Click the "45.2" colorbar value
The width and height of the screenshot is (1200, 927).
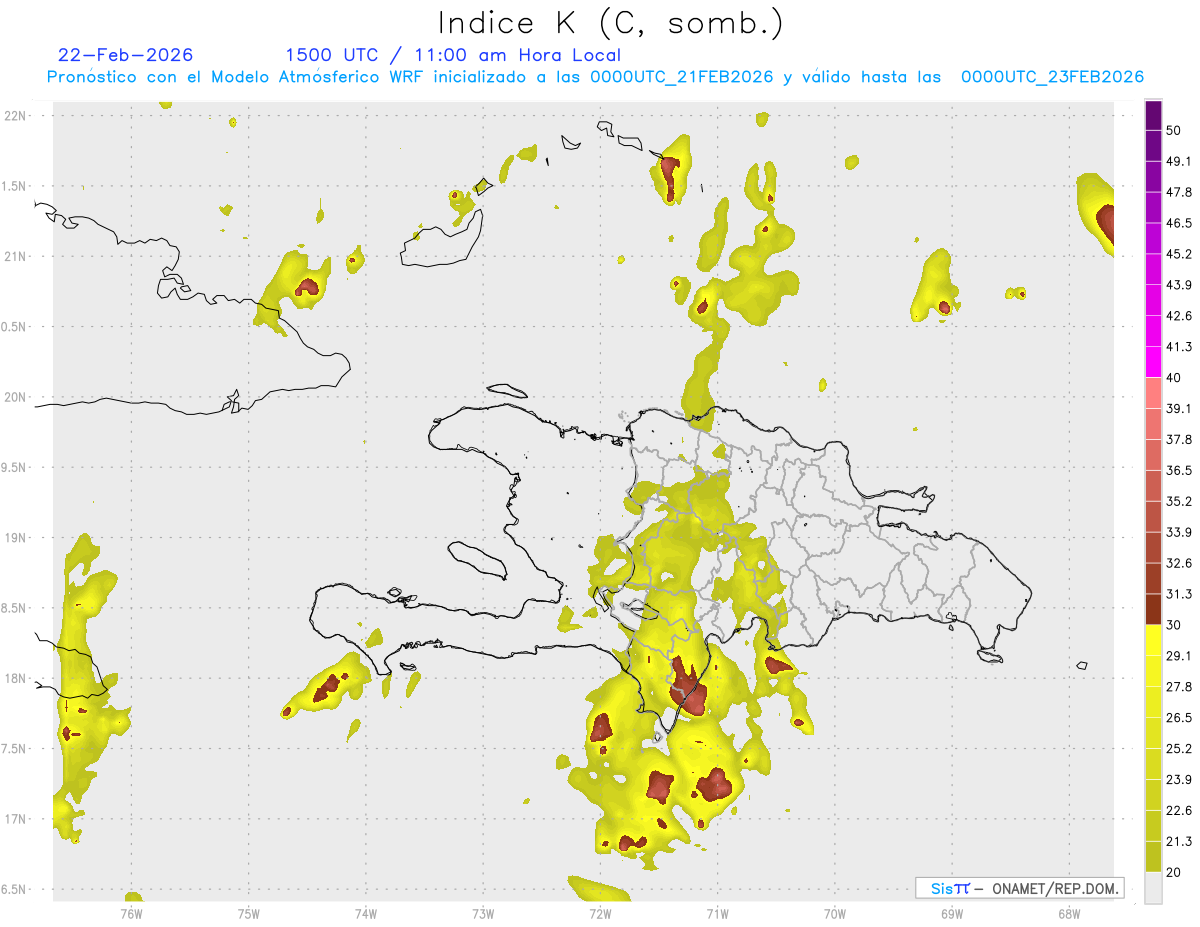[1179, 254]
